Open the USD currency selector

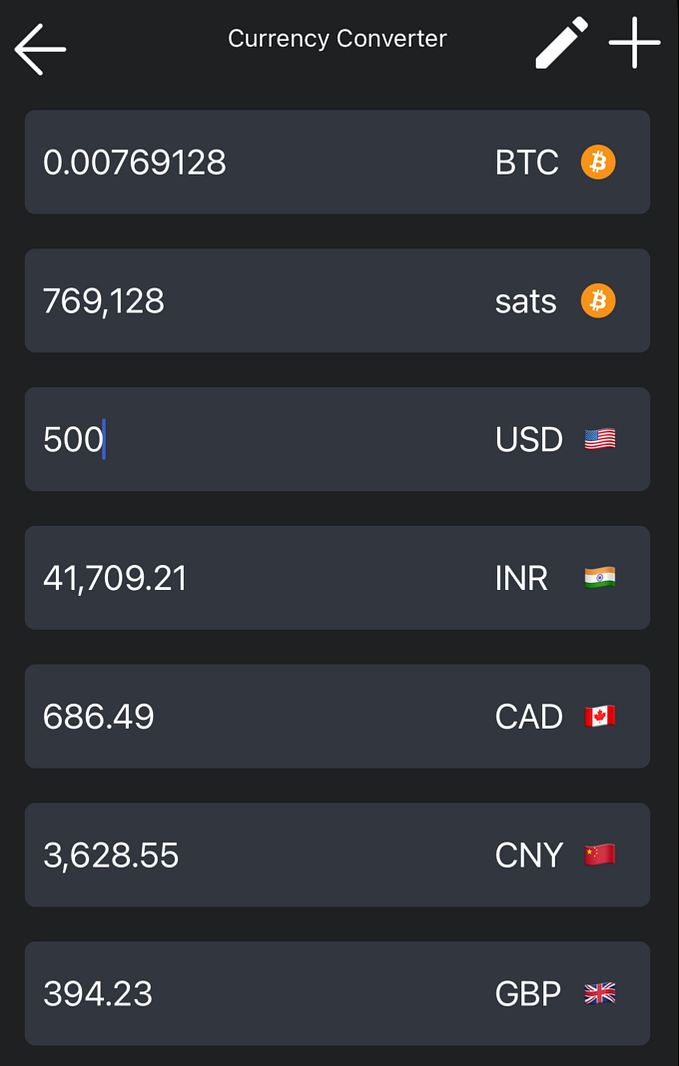coord(528,439)
